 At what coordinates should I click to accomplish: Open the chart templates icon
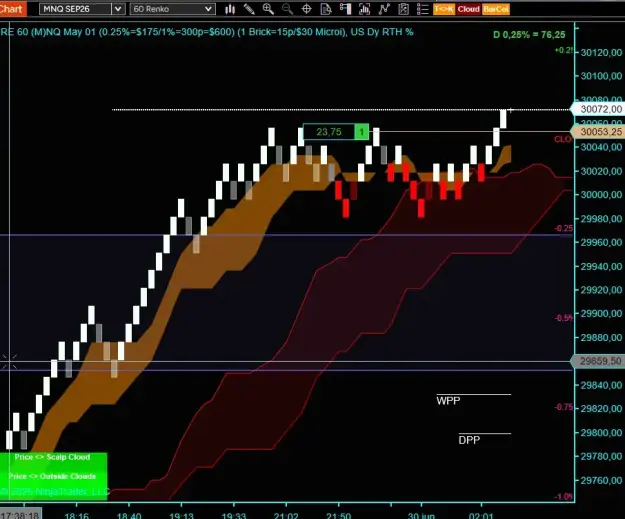[x=403, y=9]
